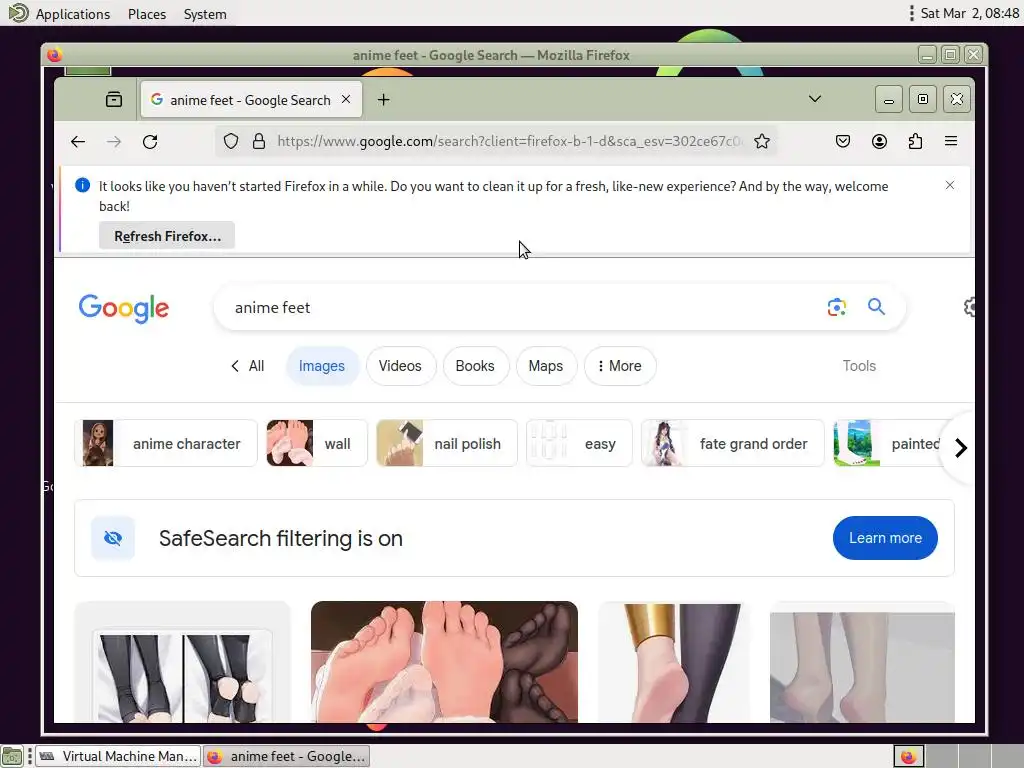Close the 'anime feet - Google Search' tab

(x=346, y=99)
